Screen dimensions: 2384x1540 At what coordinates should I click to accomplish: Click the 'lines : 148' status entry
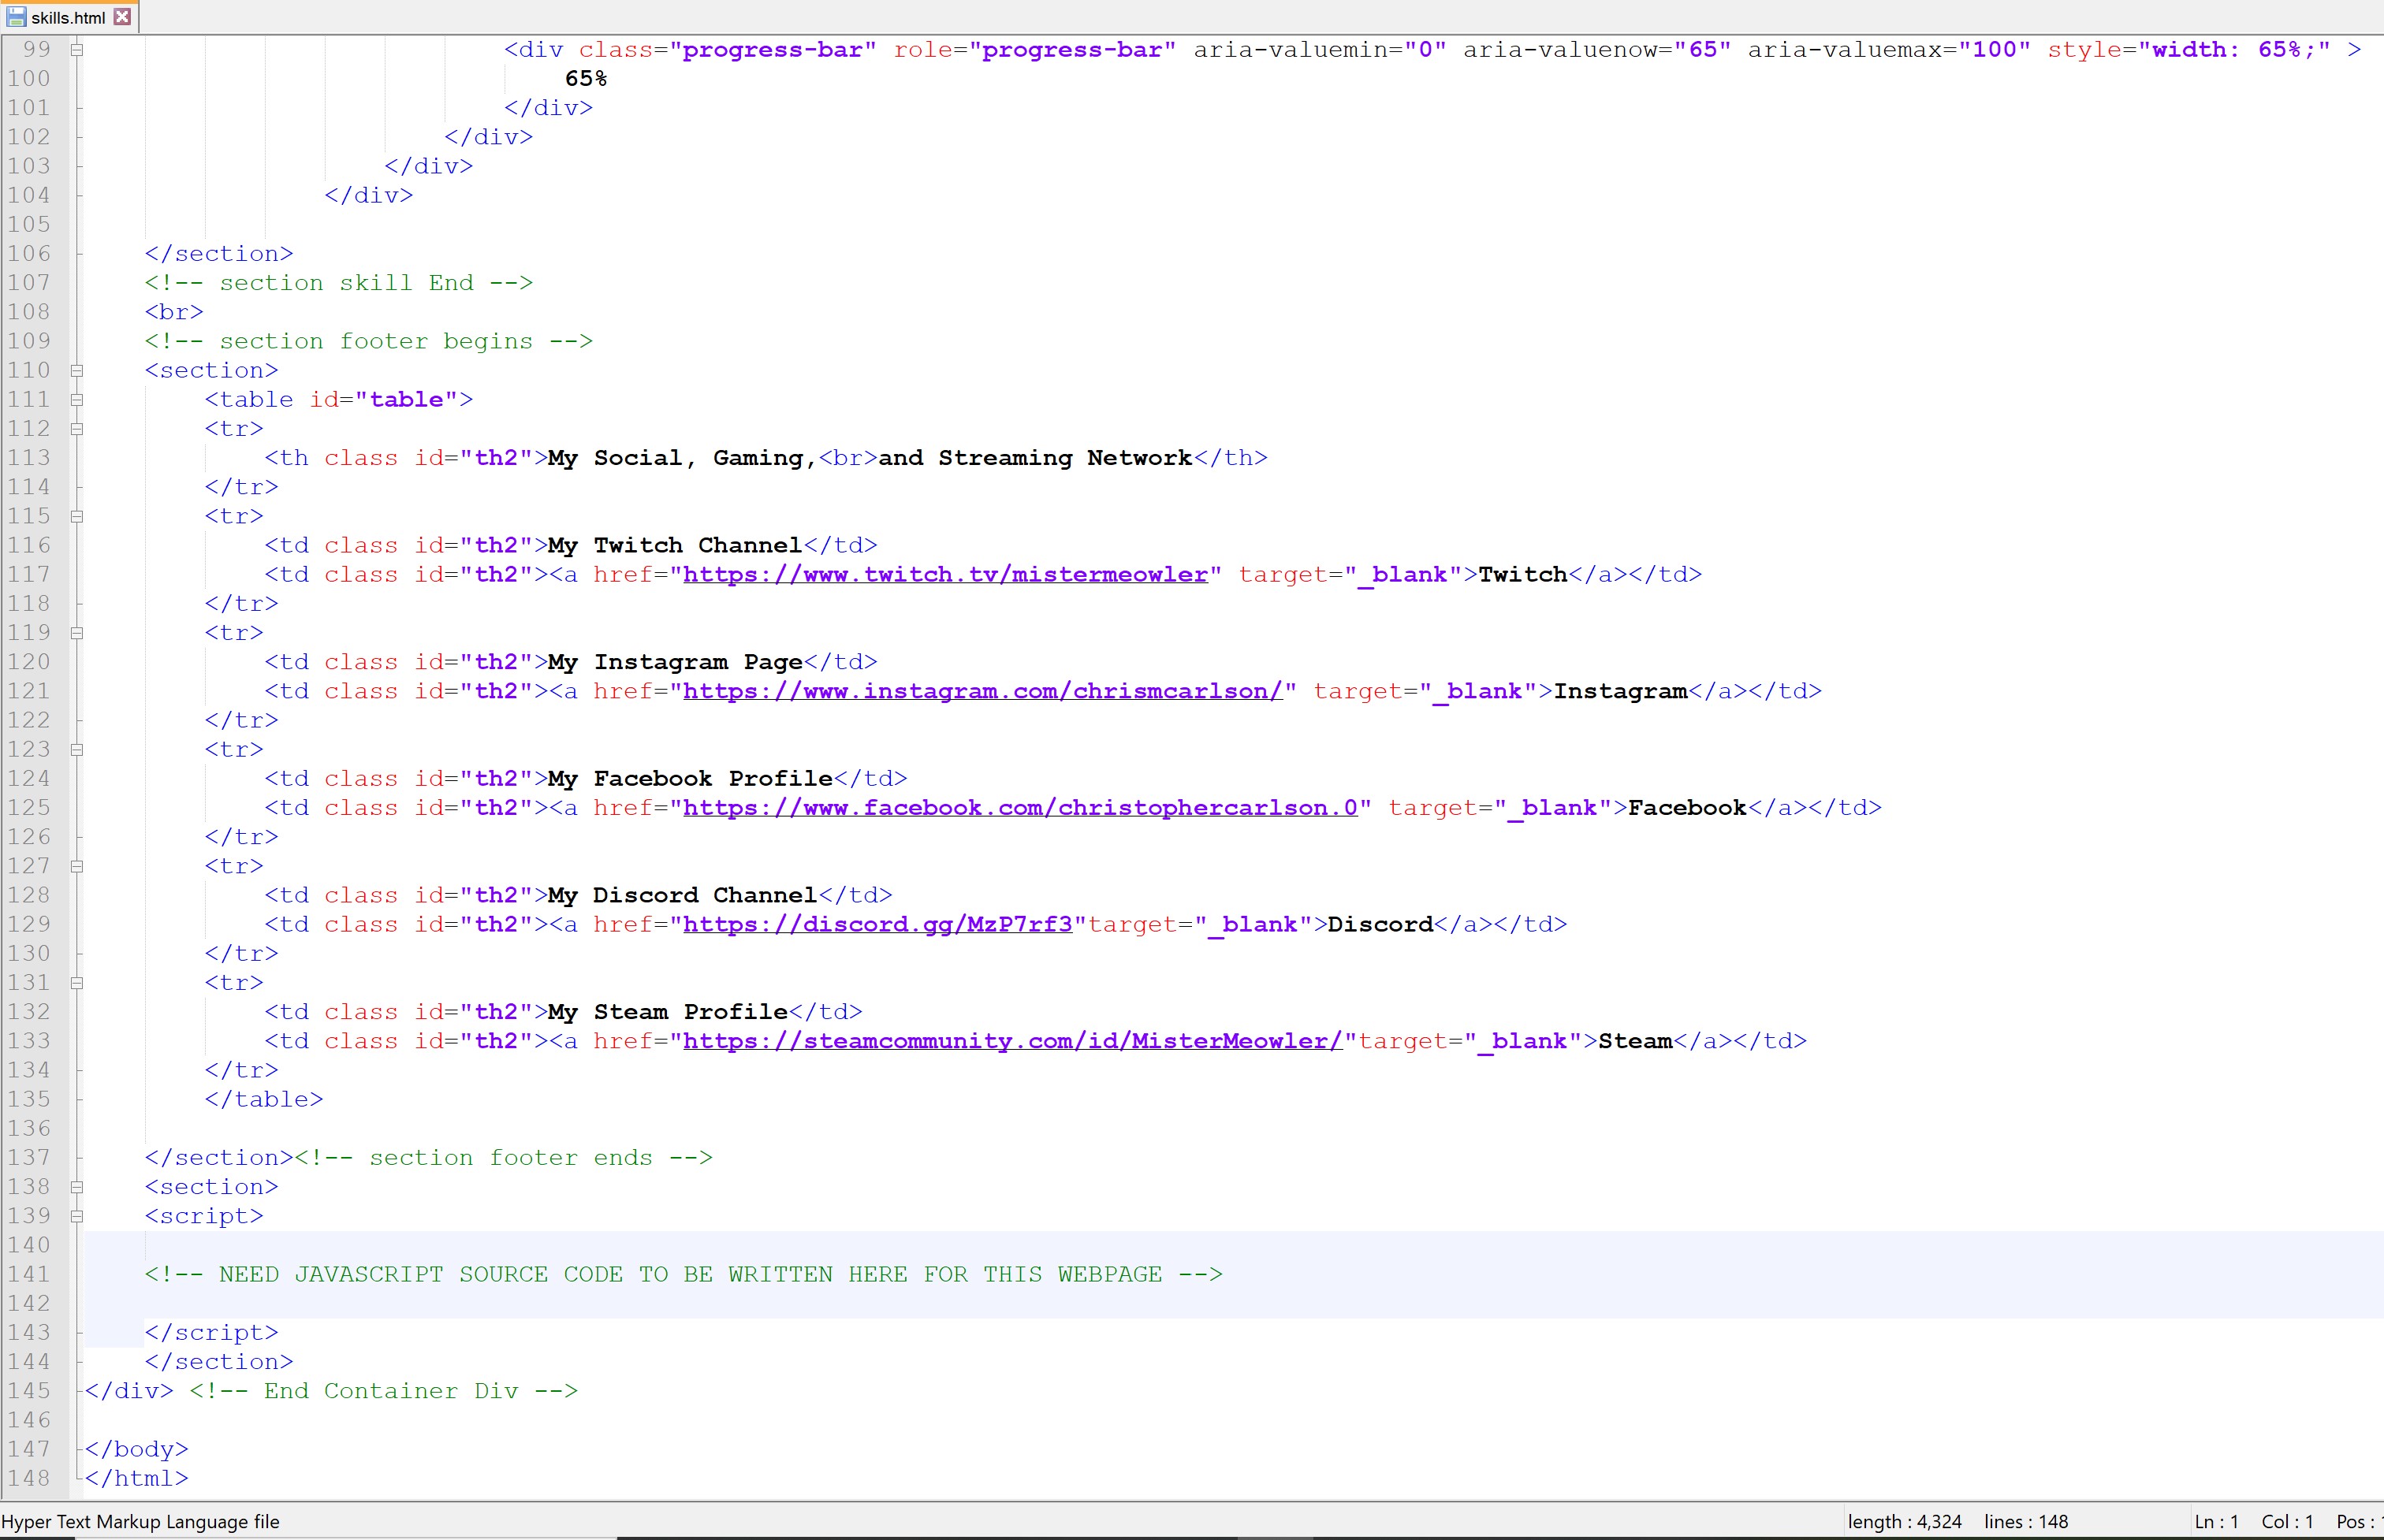coord(2026,1521)
